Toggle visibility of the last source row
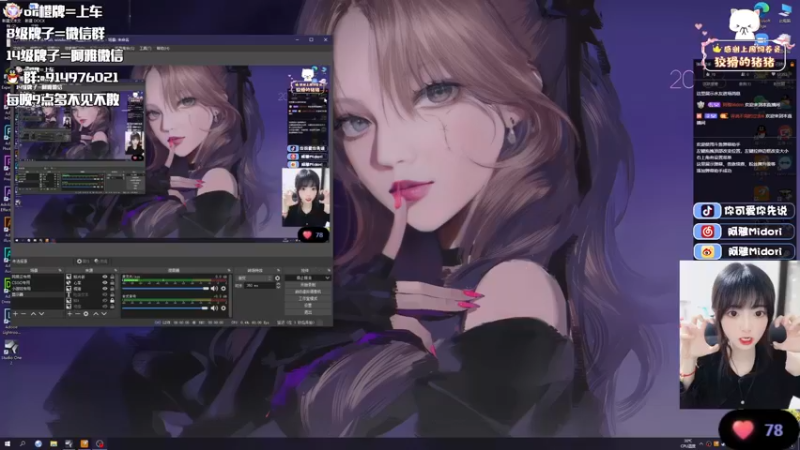 [105, 306]
